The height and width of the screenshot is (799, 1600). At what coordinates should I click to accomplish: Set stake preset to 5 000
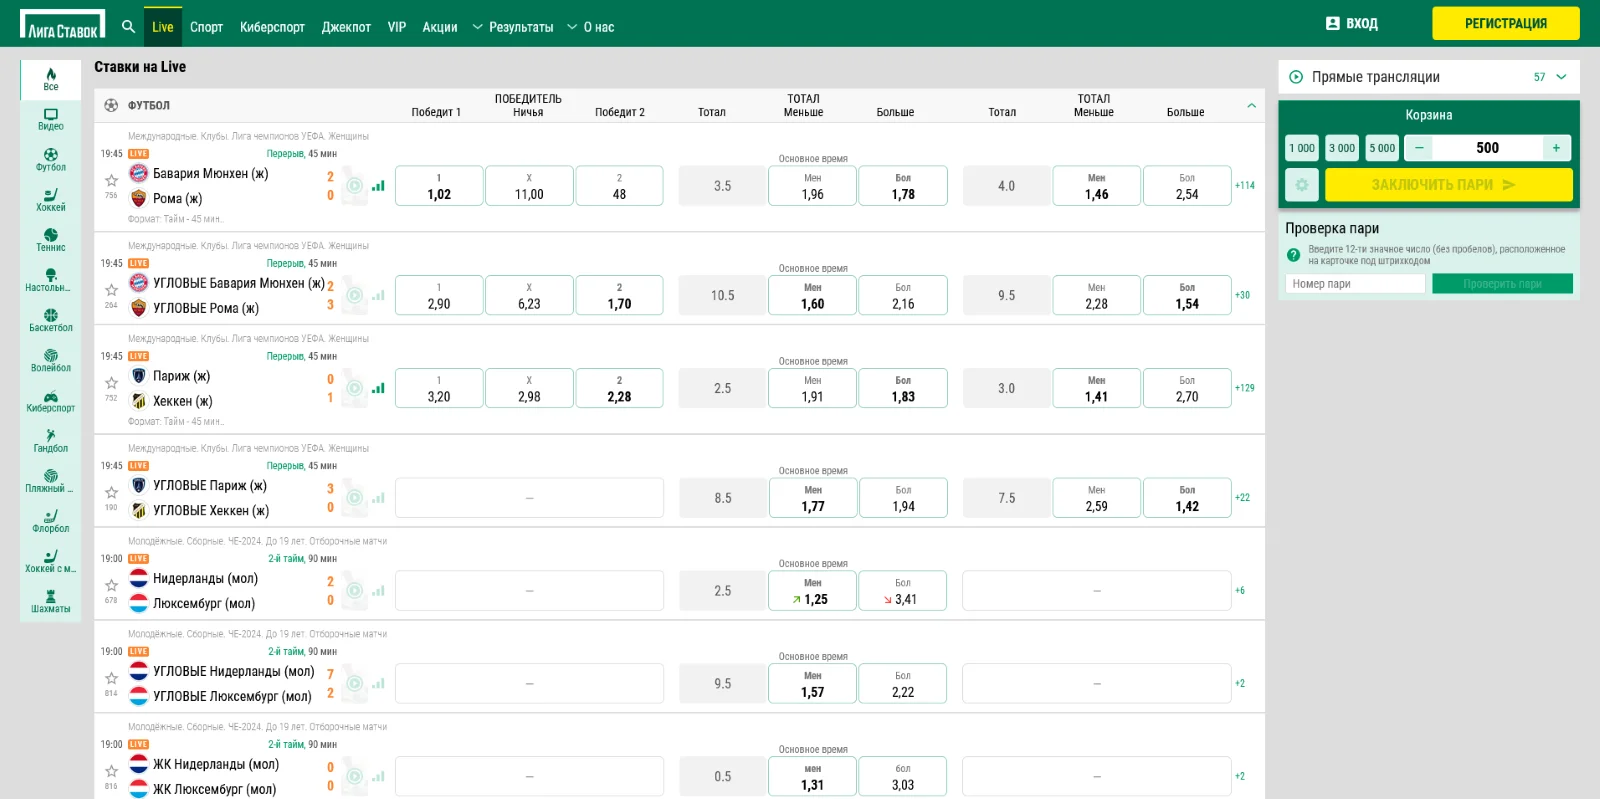1382,148
